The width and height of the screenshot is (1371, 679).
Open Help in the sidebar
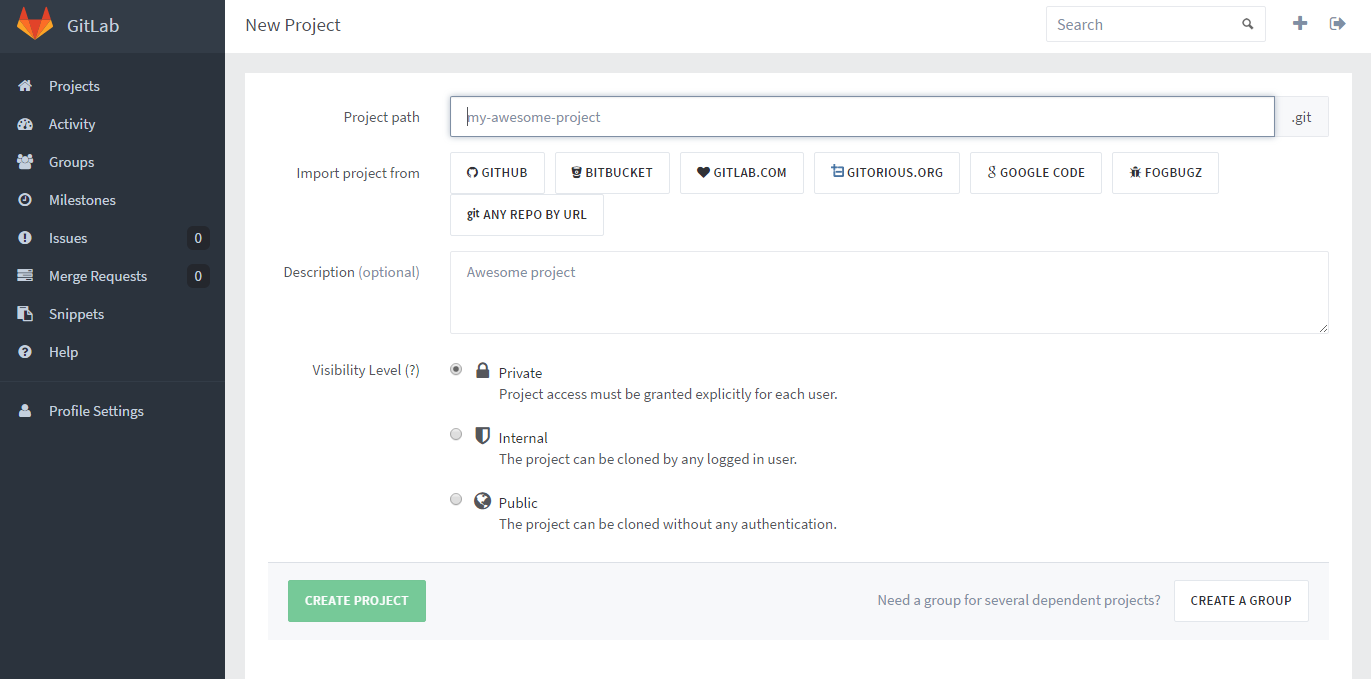pyautogui.click(x=112, y=352)
